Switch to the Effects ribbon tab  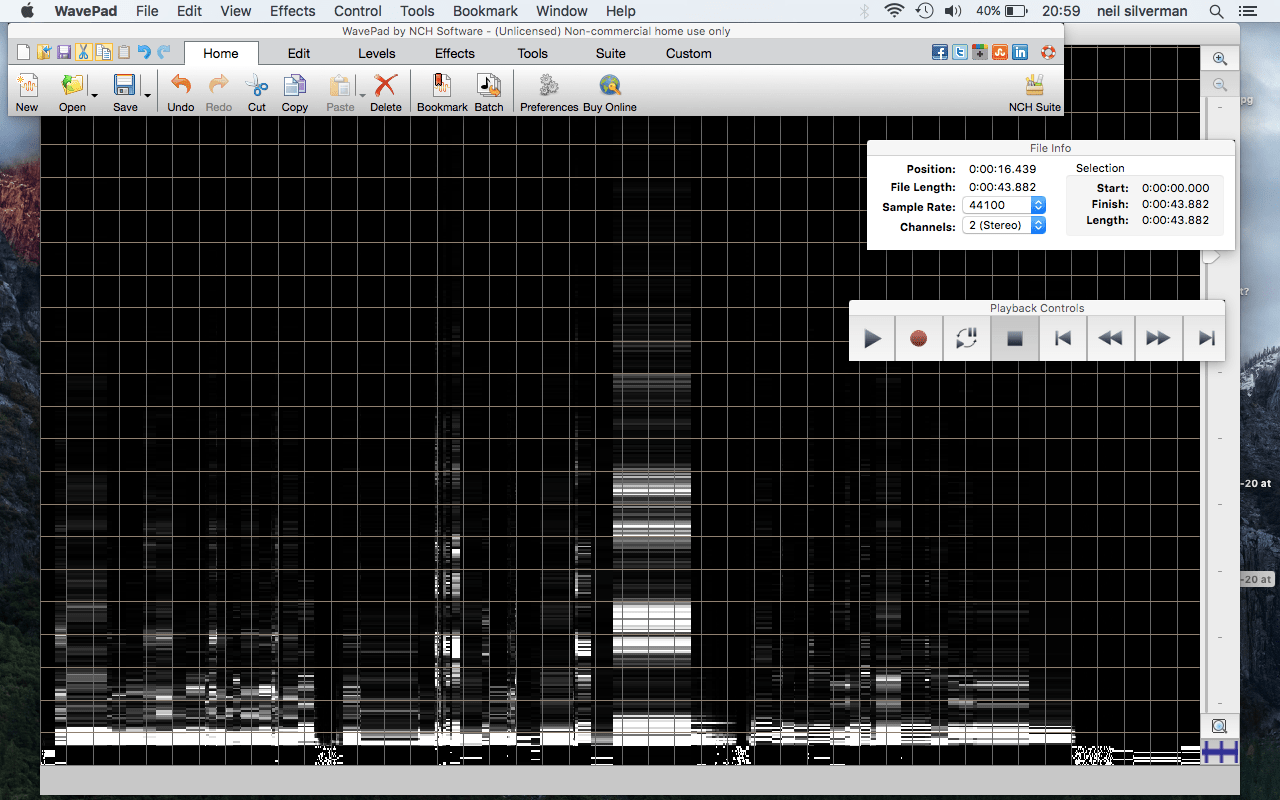pyautogui.click(x=455, y=53)
